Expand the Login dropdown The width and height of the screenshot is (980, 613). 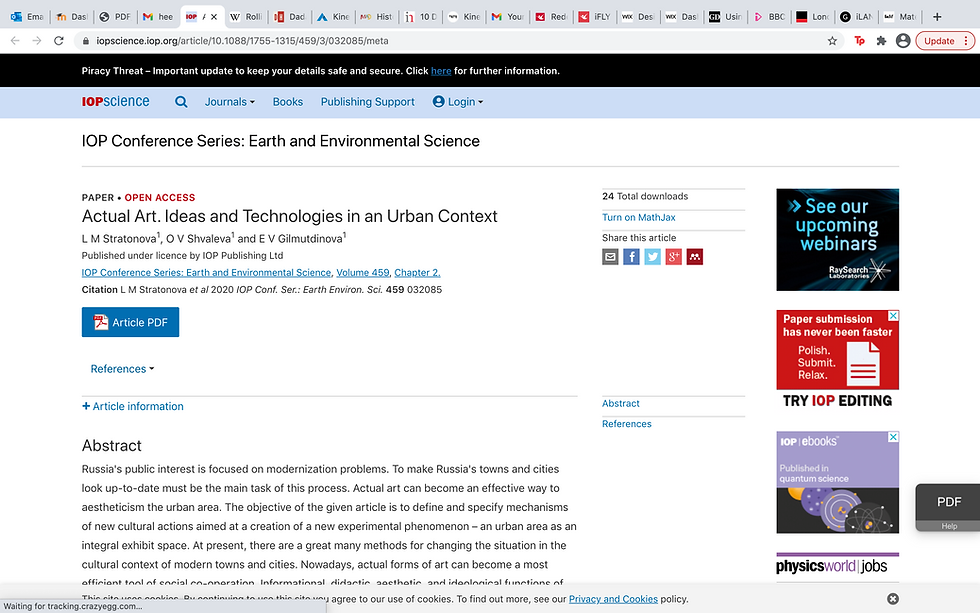[x=458, y=102]
